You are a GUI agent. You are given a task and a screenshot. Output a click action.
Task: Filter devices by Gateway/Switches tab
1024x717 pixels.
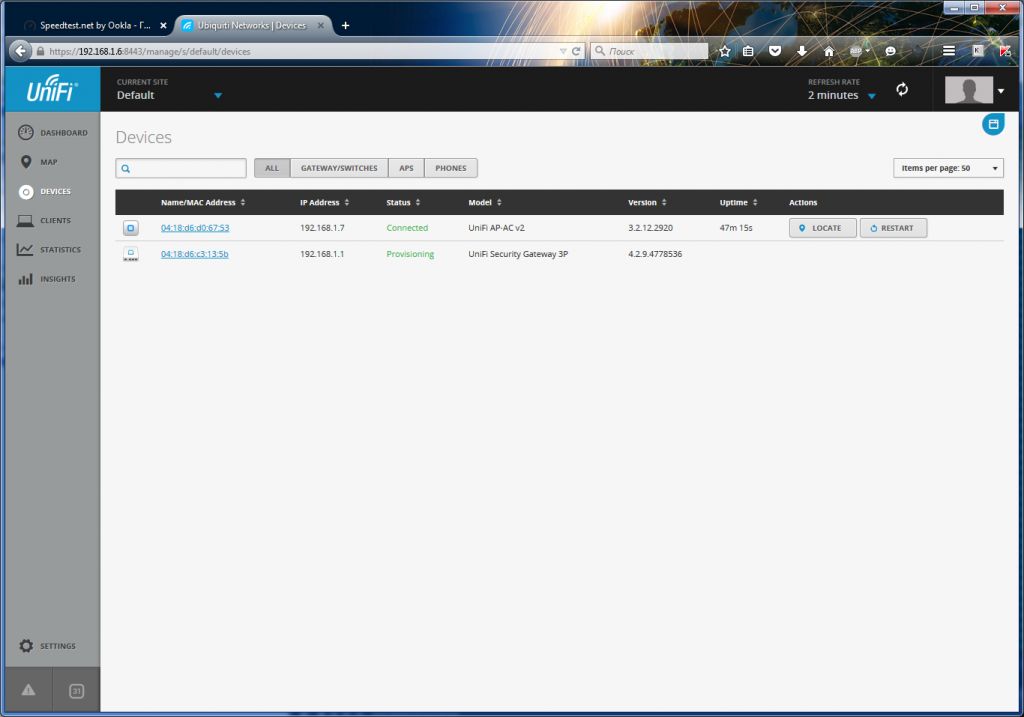[x=339, y=168]
